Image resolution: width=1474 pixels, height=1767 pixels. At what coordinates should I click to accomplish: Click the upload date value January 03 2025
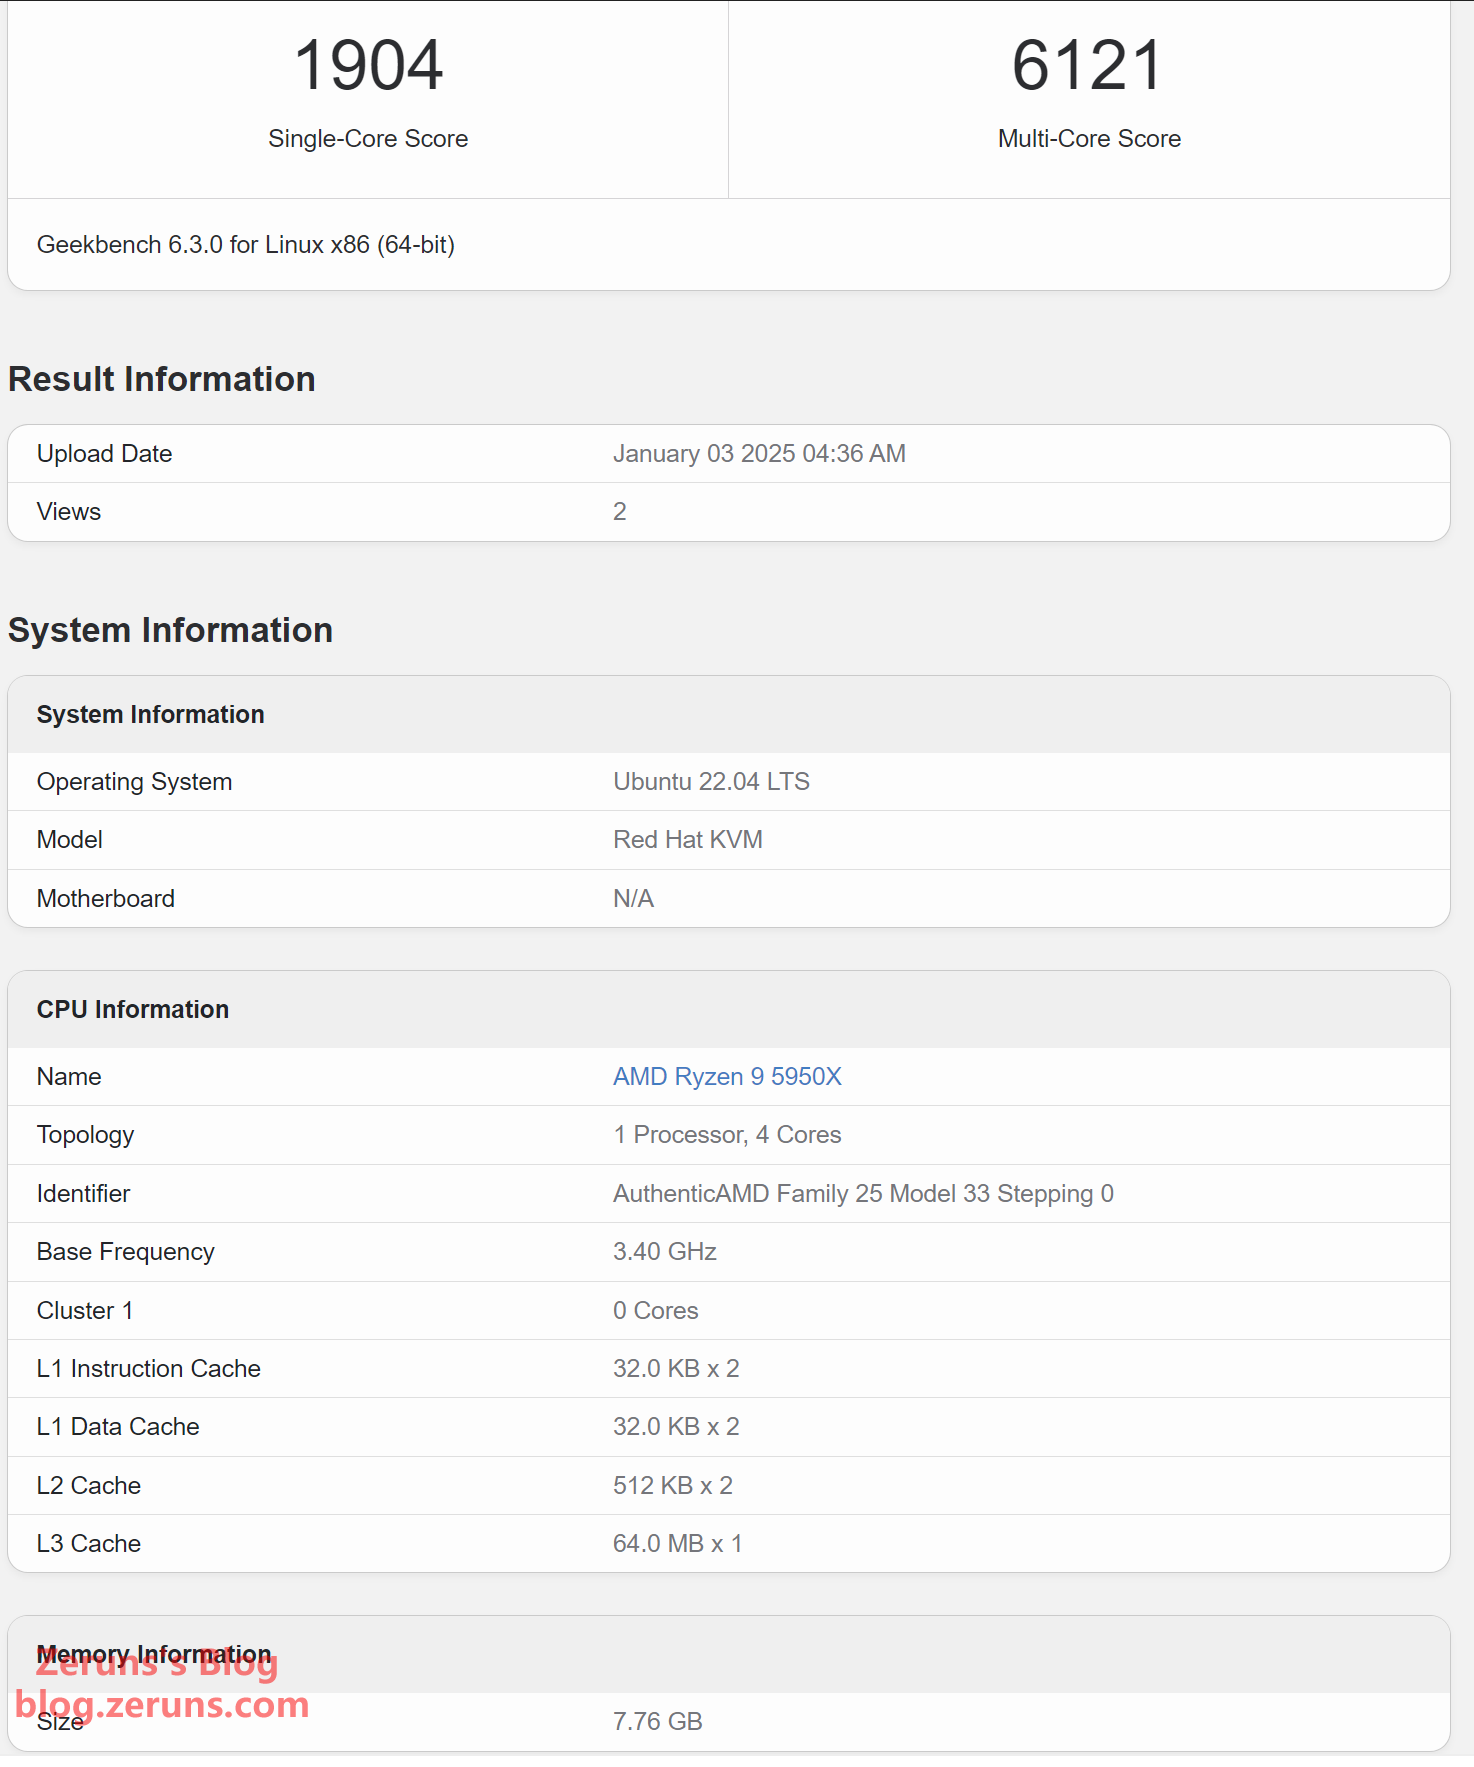pos(759,454)
